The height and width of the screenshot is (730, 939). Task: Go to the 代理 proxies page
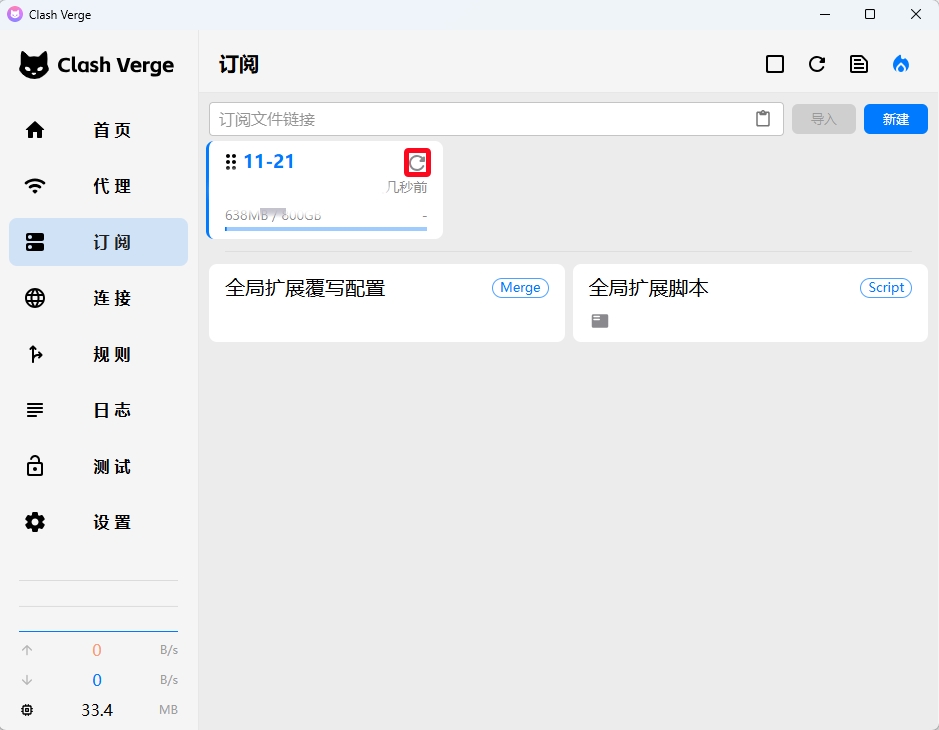click(x=98, y=186)
